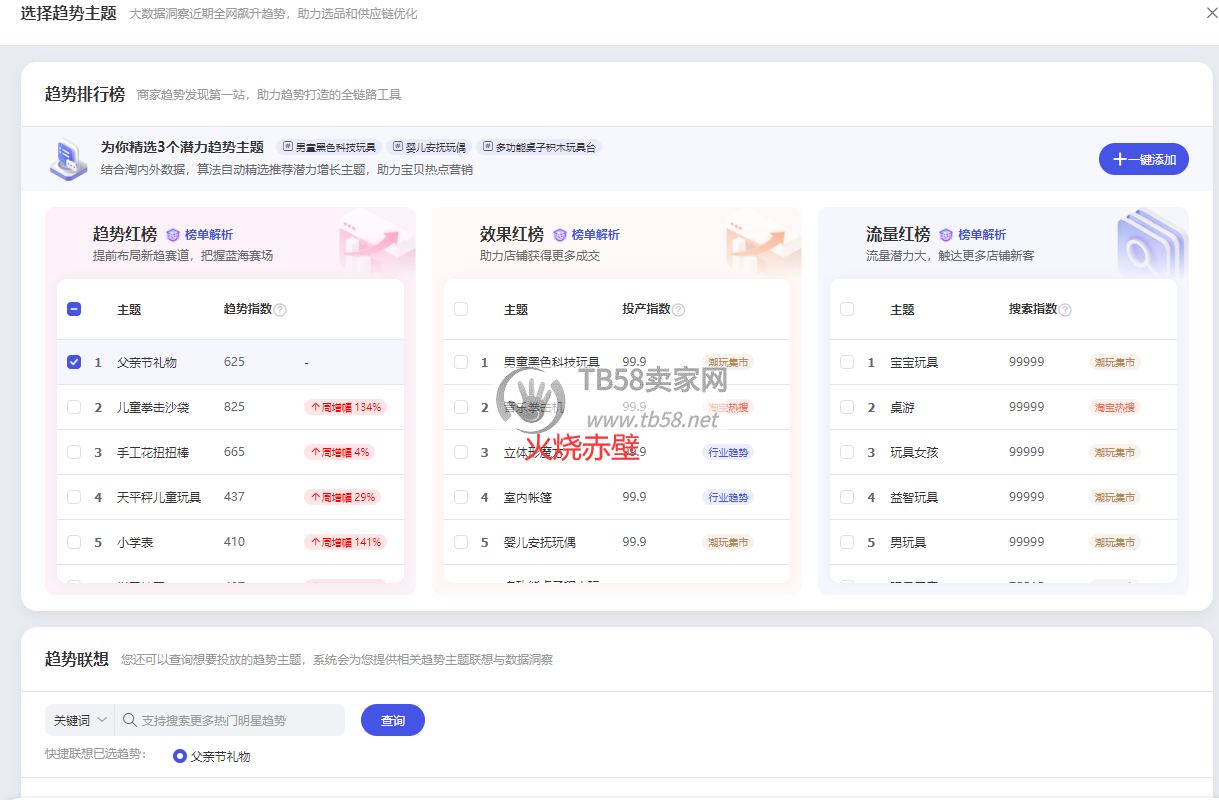The height and width of the screenshot is (800, 1219).
Task: Click the icon on 多功能桌子积木玩具台 chip
Action: pyautogui.click(x=488, y=147)
